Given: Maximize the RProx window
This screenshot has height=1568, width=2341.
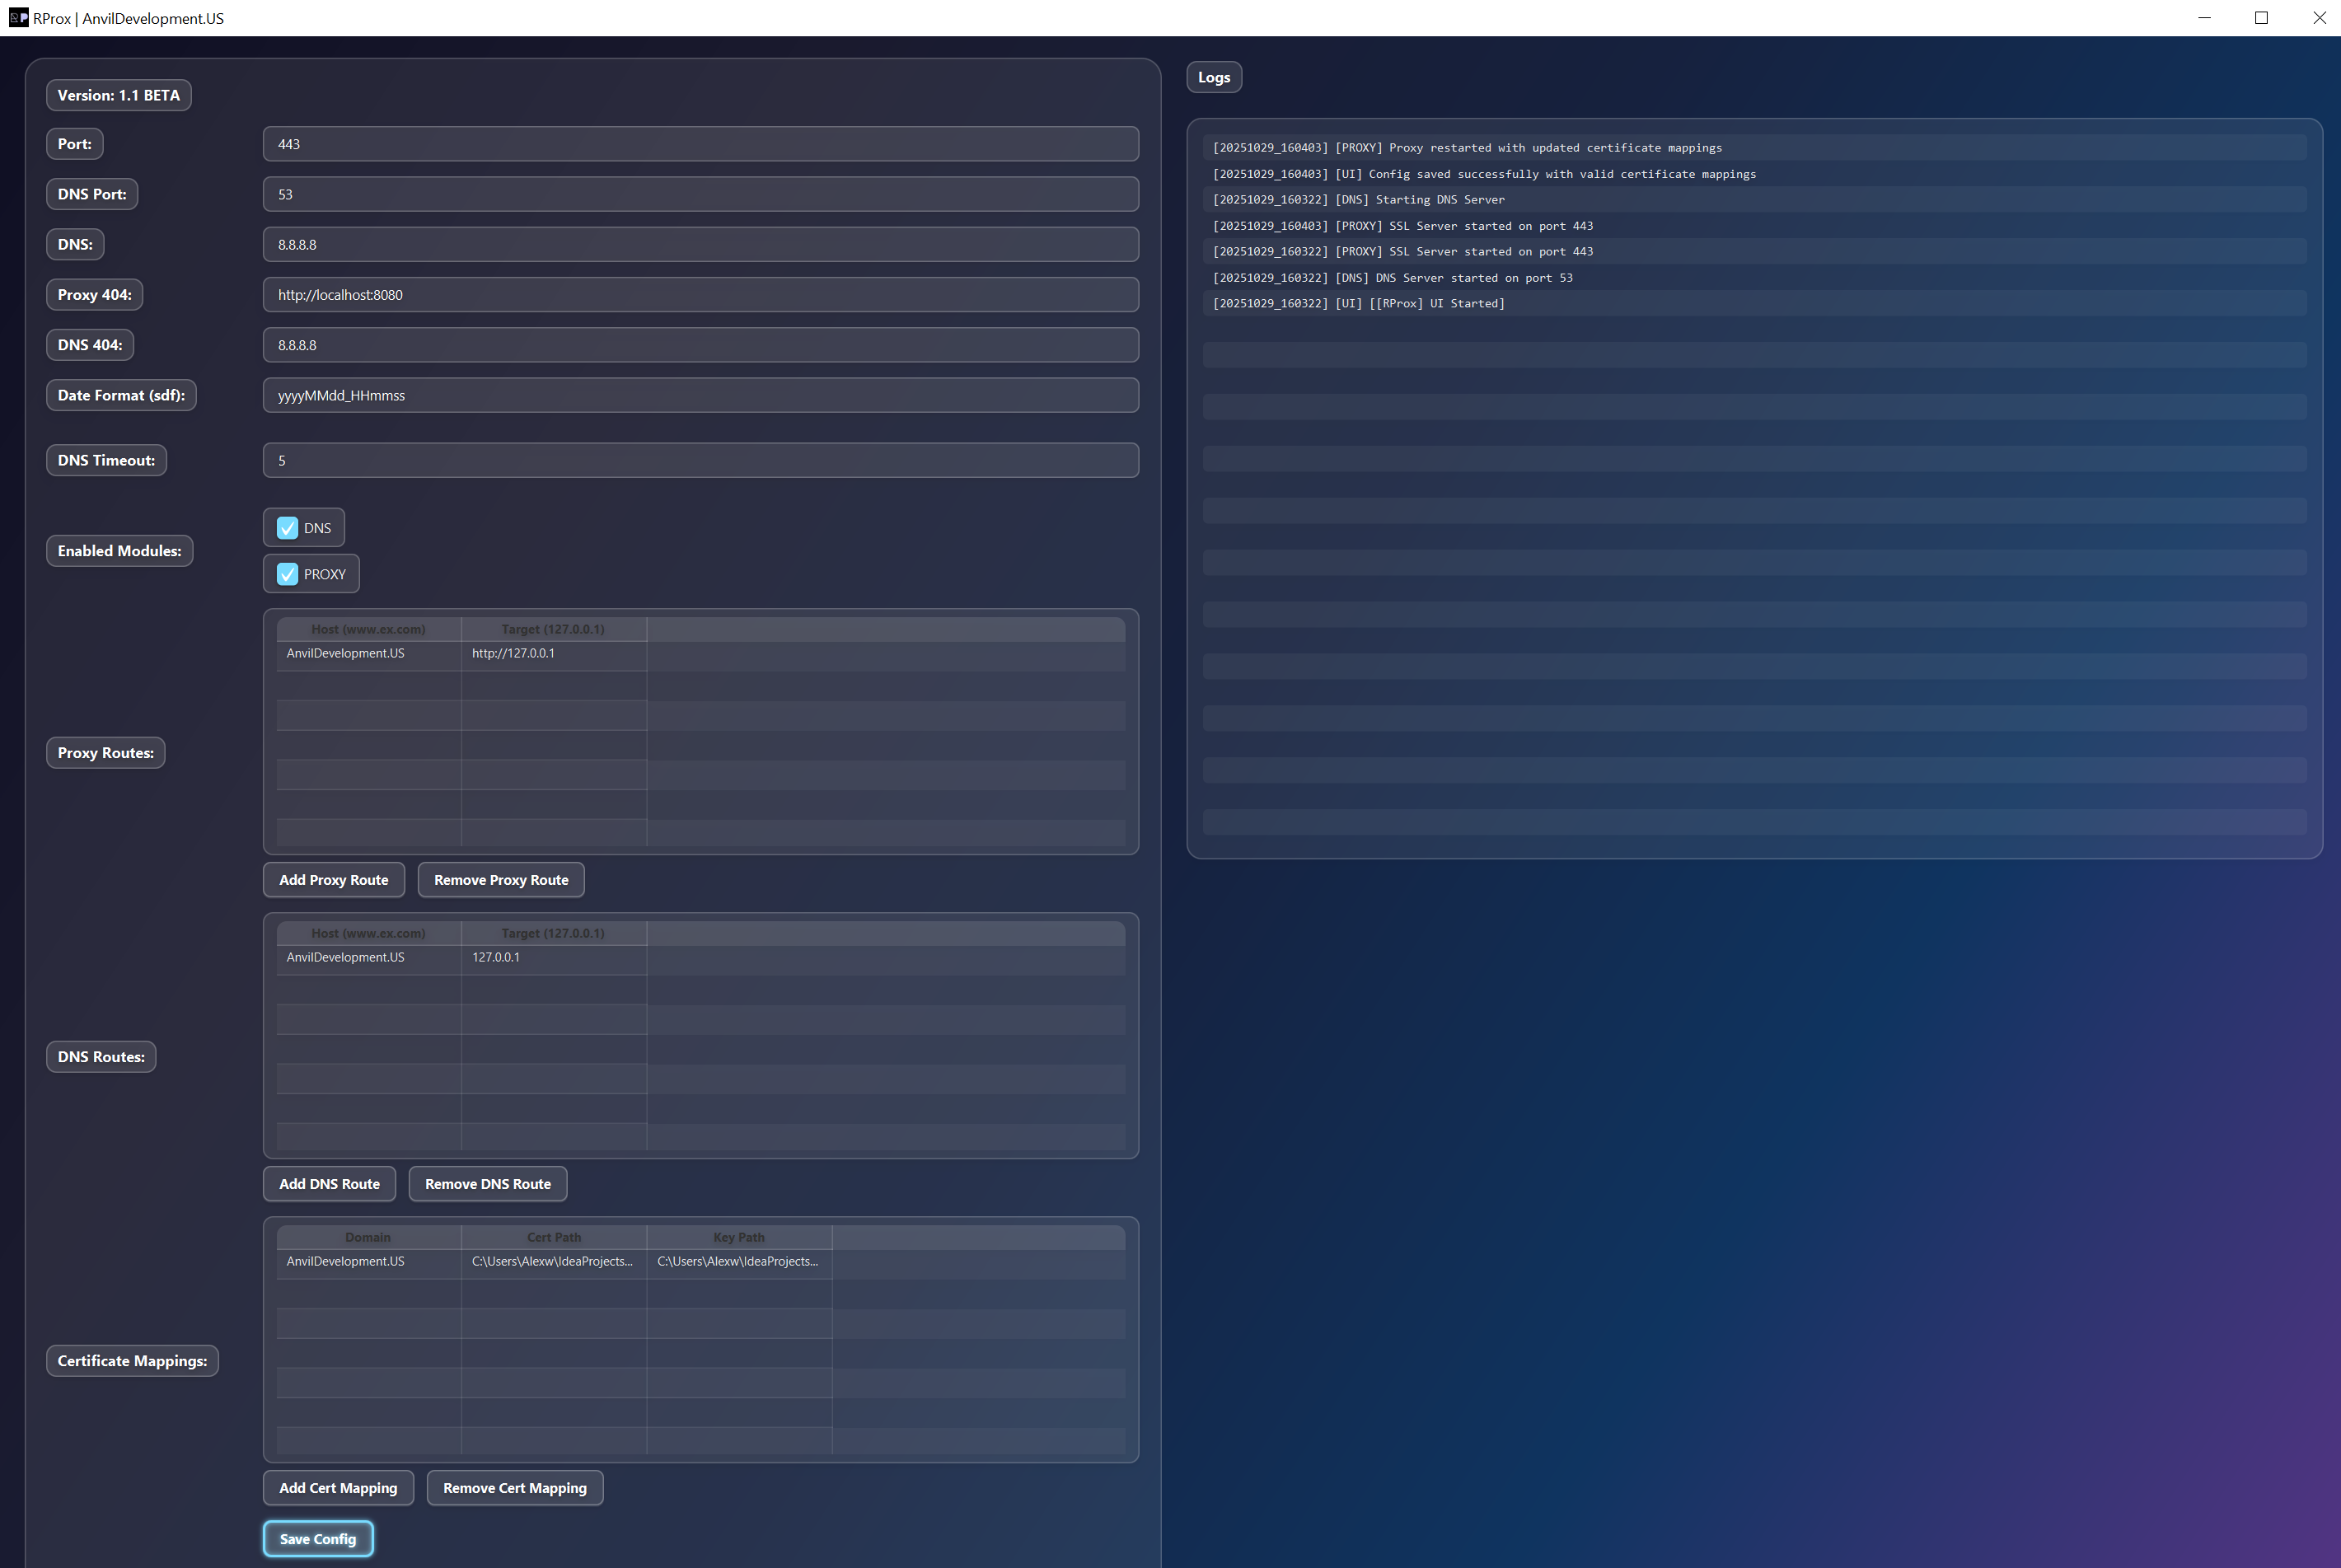Looking at the screenshot, I should (2261, 18).
